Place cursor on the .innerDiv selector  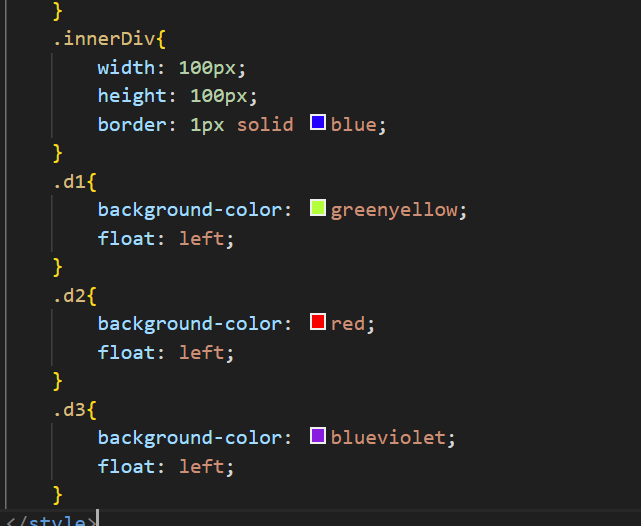[x=103, y=40]
